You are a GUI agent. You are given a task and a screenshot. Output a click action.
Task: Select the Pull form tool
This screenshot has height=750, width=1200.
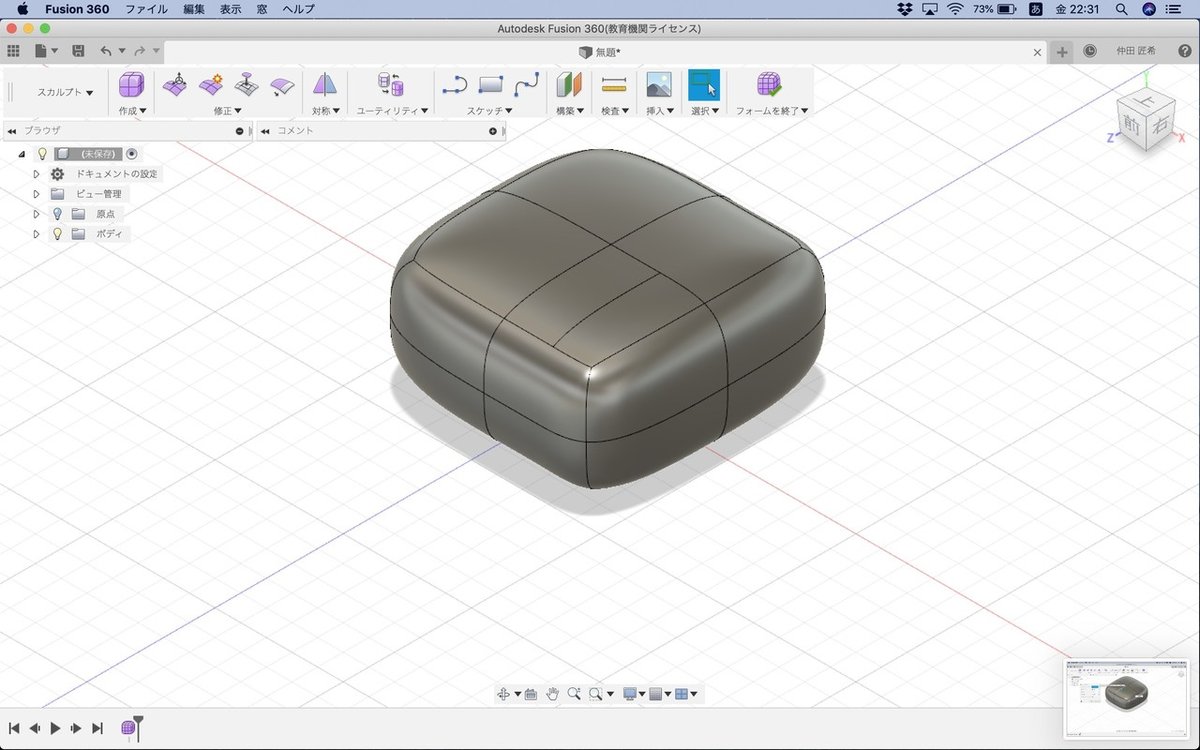click(246, 85)
